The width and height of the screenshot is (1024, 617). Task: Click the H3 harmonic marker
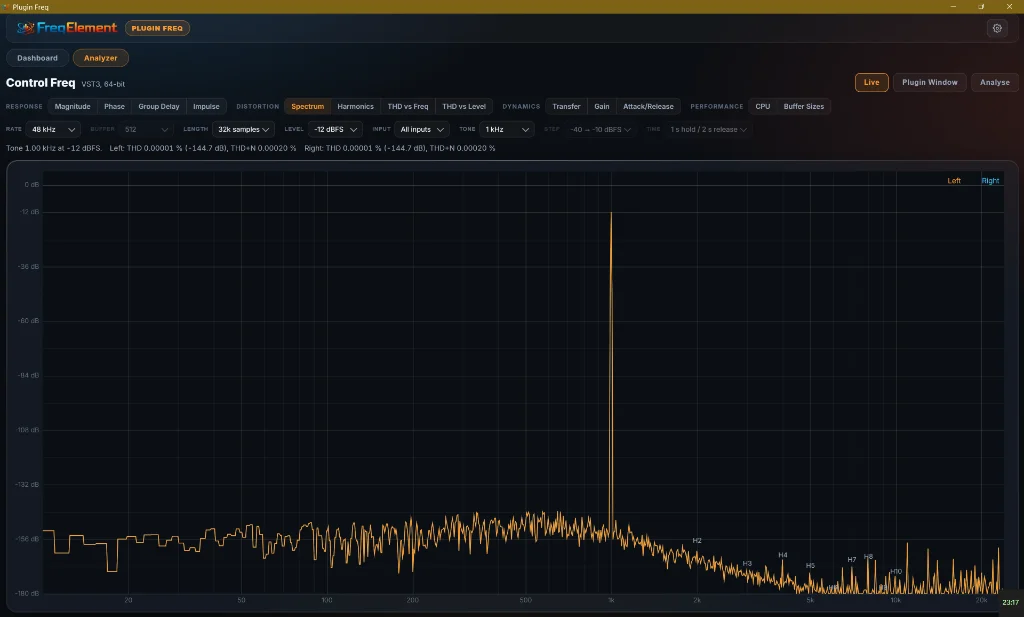747,563
